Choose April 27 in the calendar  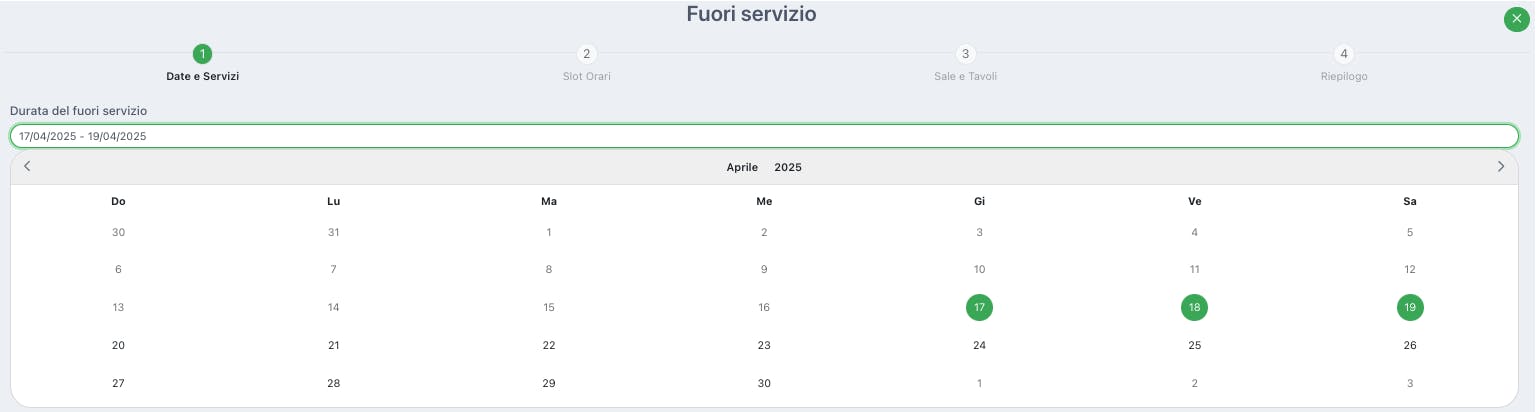pos(118,384)
